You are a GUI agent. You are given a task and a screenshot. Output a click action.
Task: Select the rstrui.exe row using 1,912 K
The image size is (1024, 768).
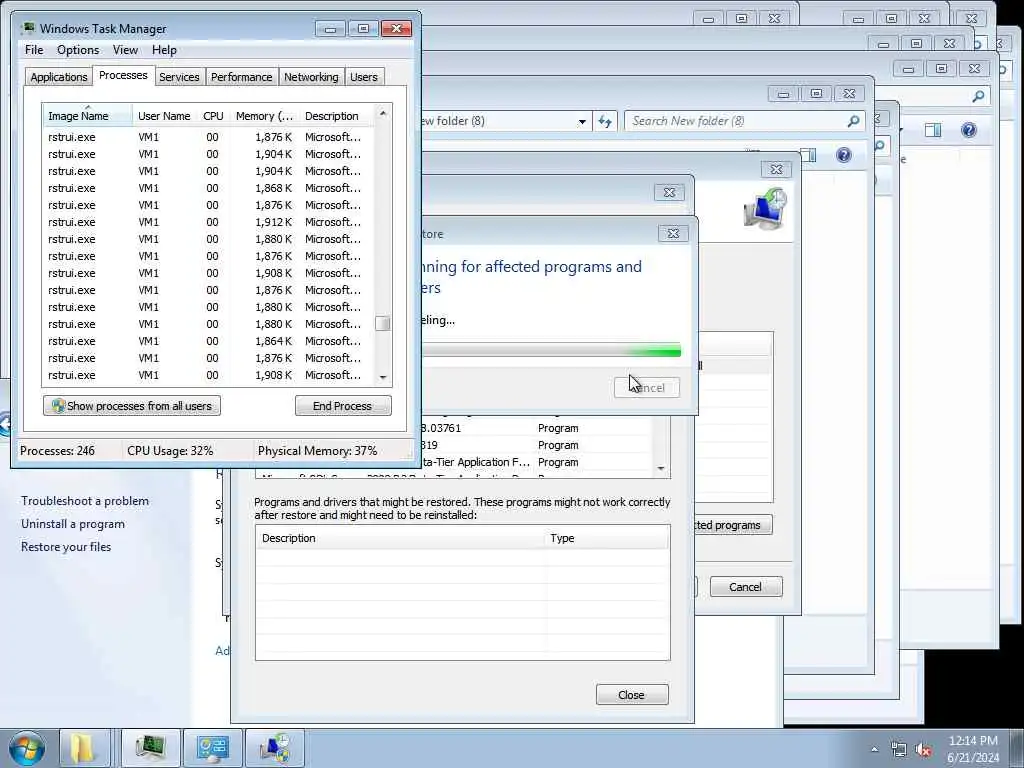coord(208,222)
